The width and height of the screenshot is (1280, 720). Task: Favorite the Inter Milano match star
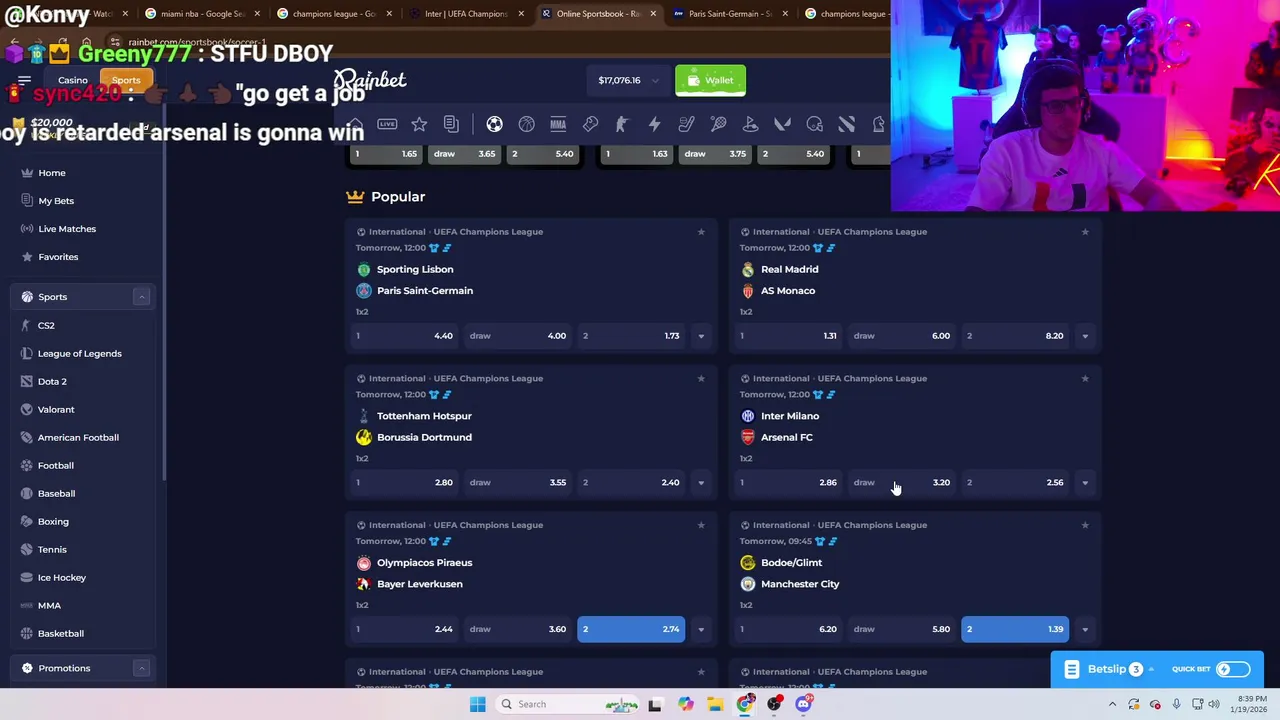[1085, 378]
